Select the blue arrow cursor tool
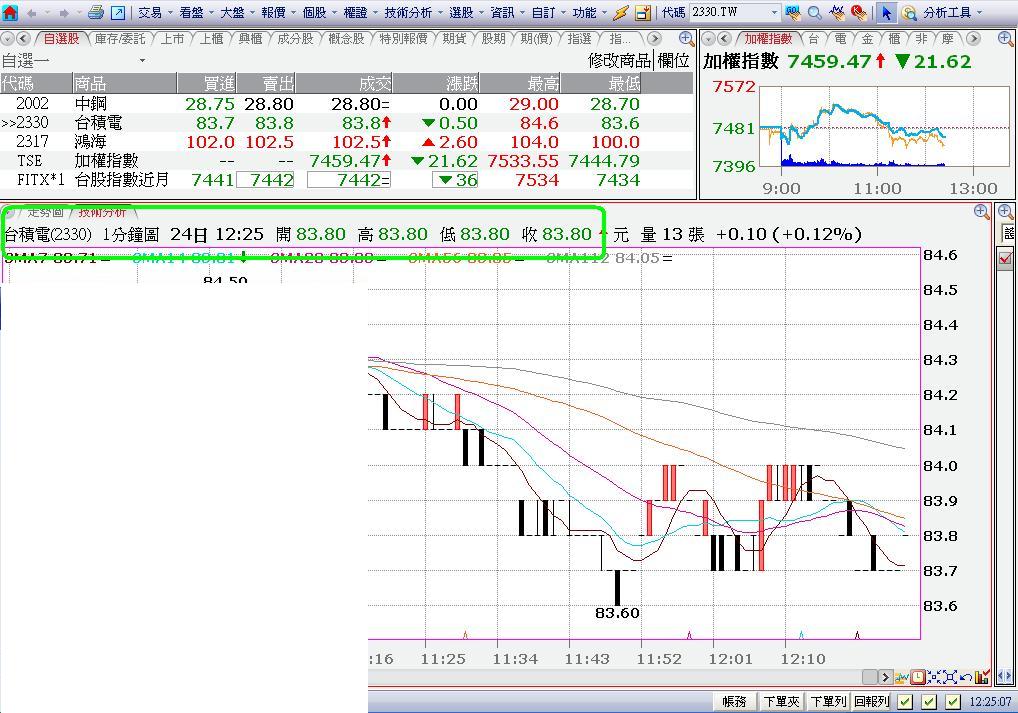 [x=886, y=12]
